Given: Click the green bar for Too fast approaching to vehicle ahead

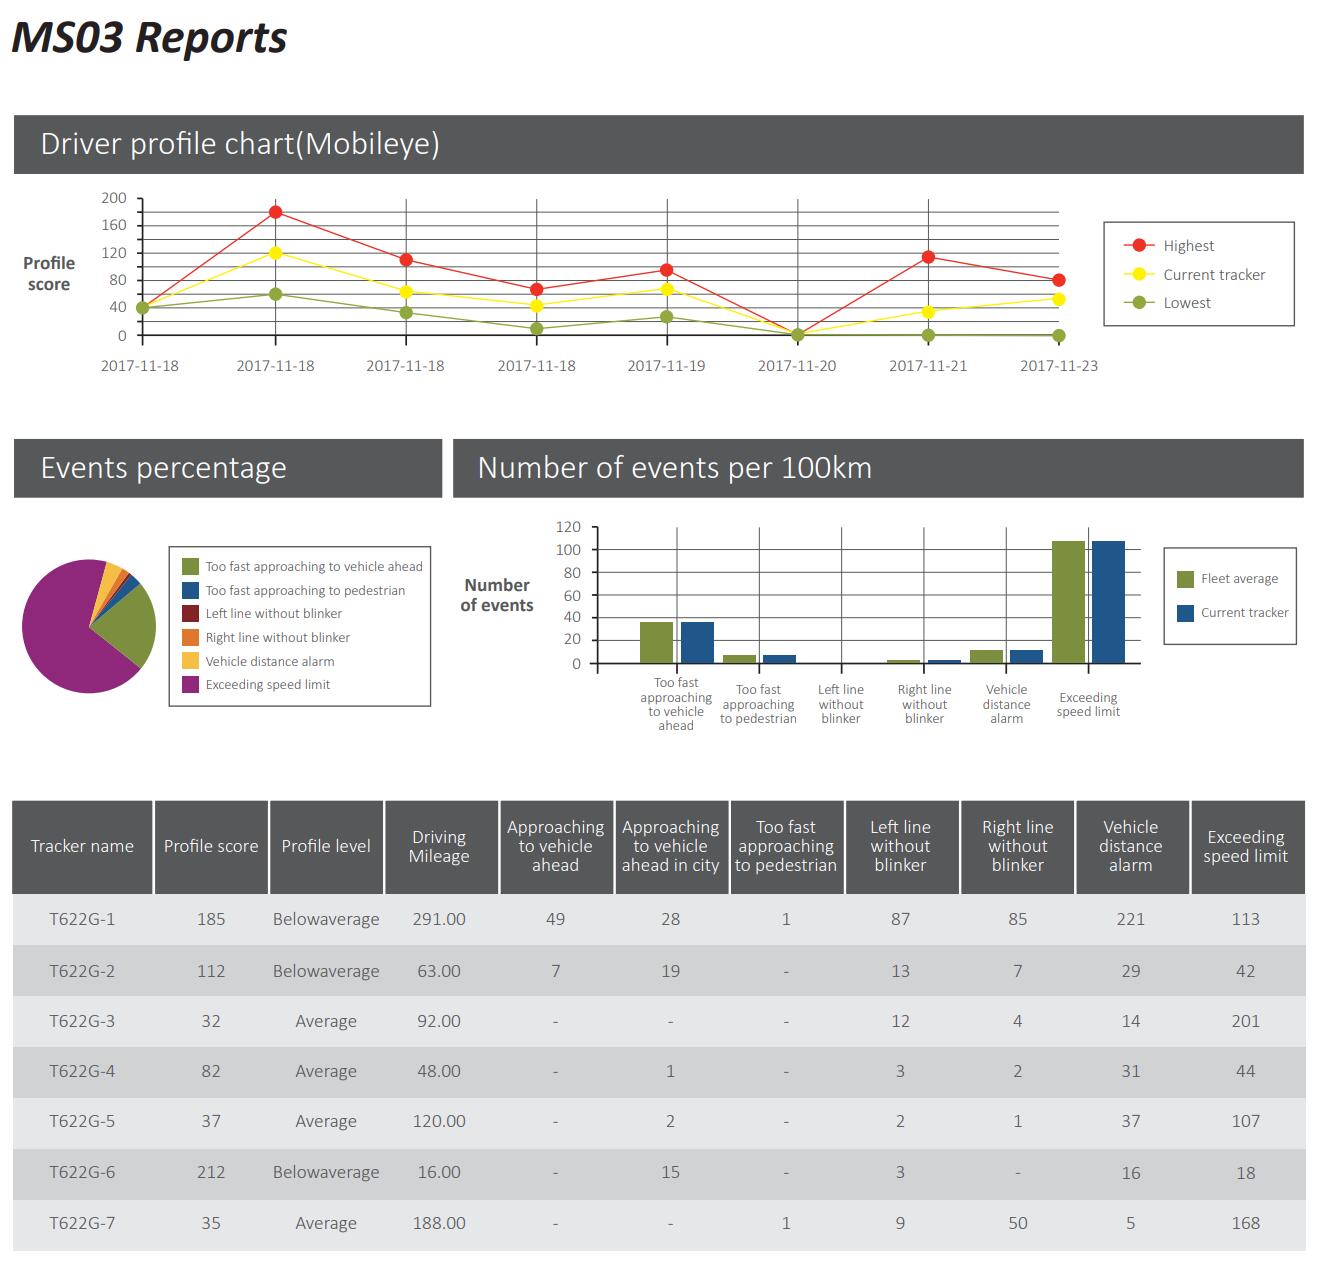Looking at the screenshot, I should [x=656, y=642].
